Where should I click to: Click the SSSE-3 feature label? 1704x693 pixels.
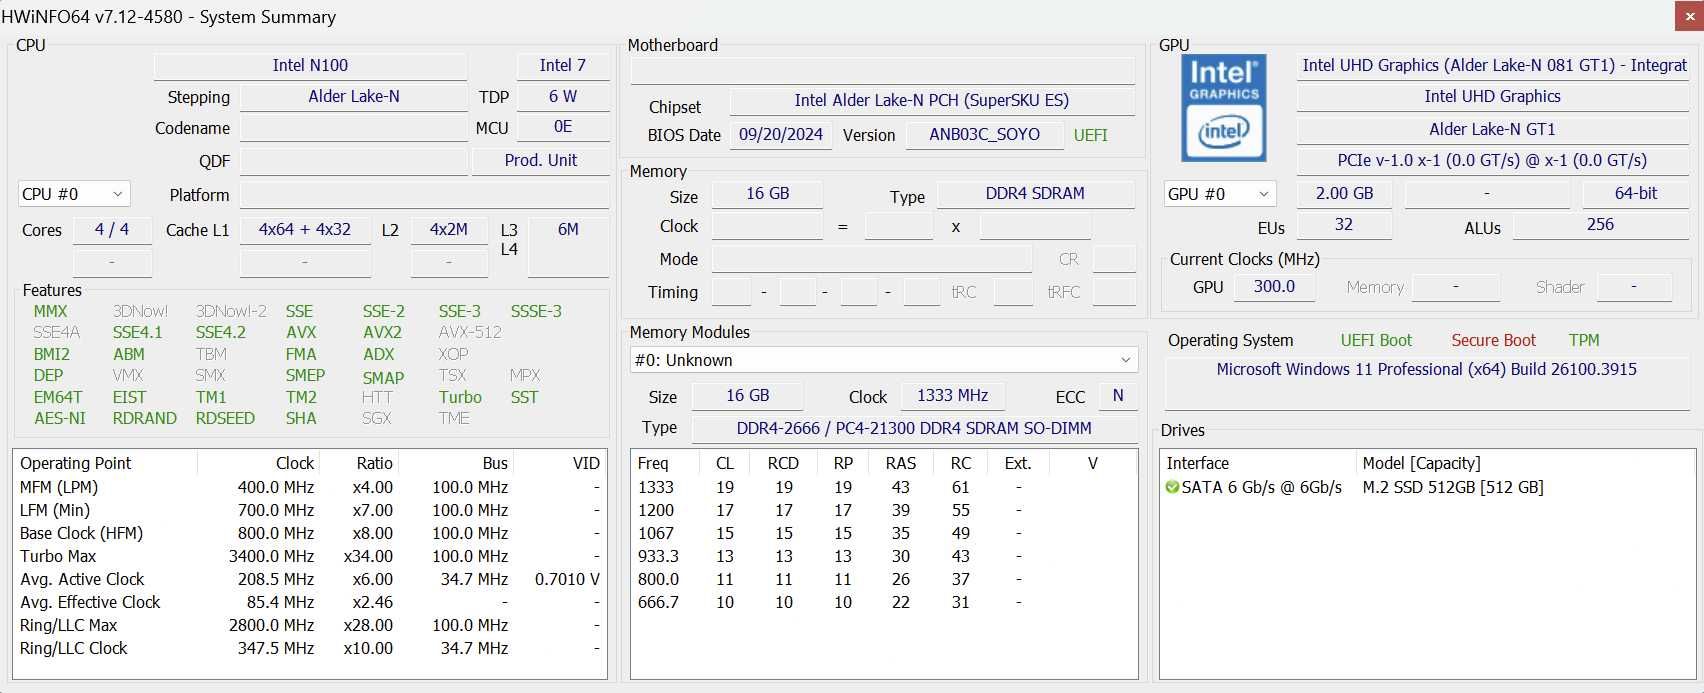(x=536, y=311)
